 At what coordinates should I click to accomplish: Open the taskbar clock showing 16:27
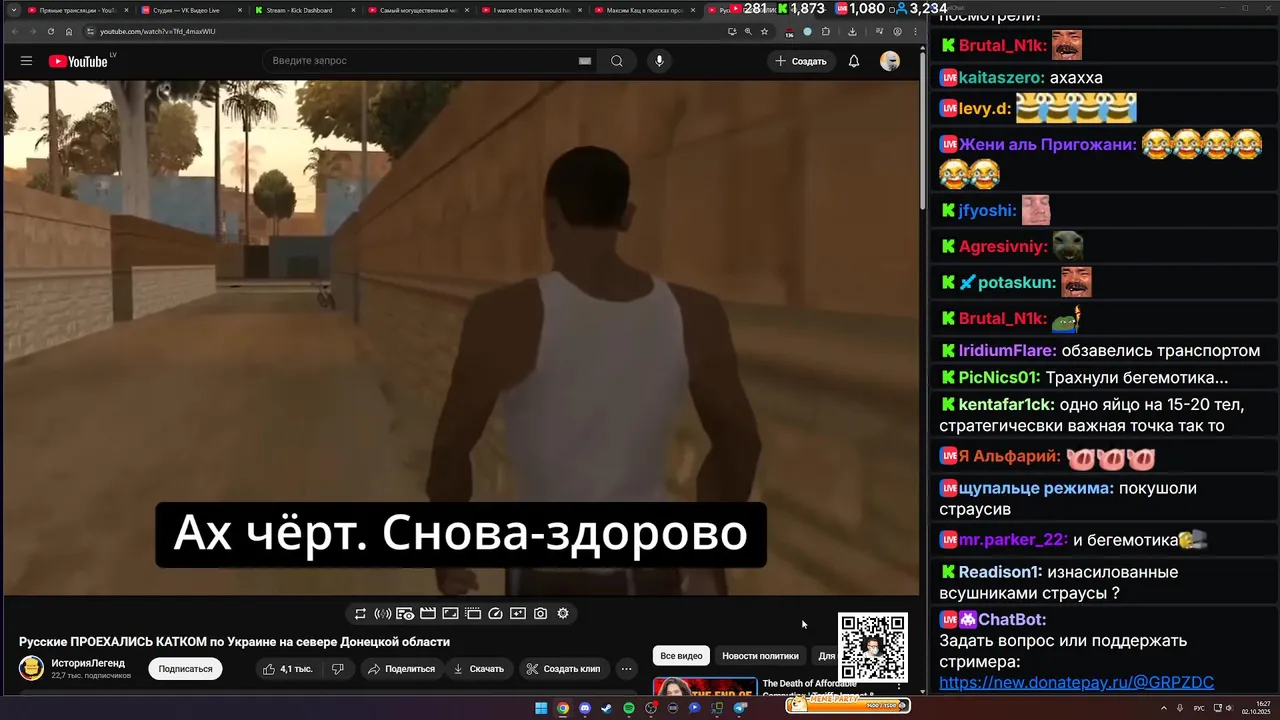(x=1255, y=708)
